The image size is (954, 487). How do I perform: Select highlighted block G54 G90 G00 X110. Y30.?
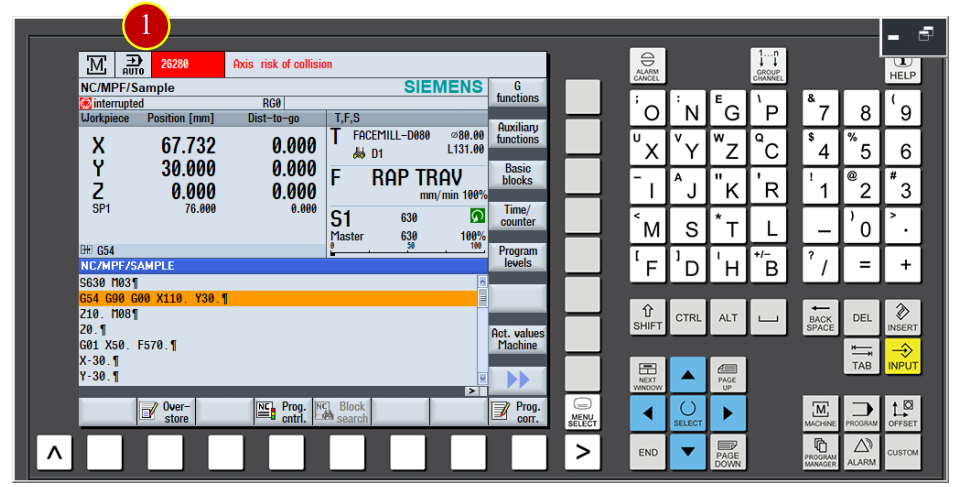[278, 298]
